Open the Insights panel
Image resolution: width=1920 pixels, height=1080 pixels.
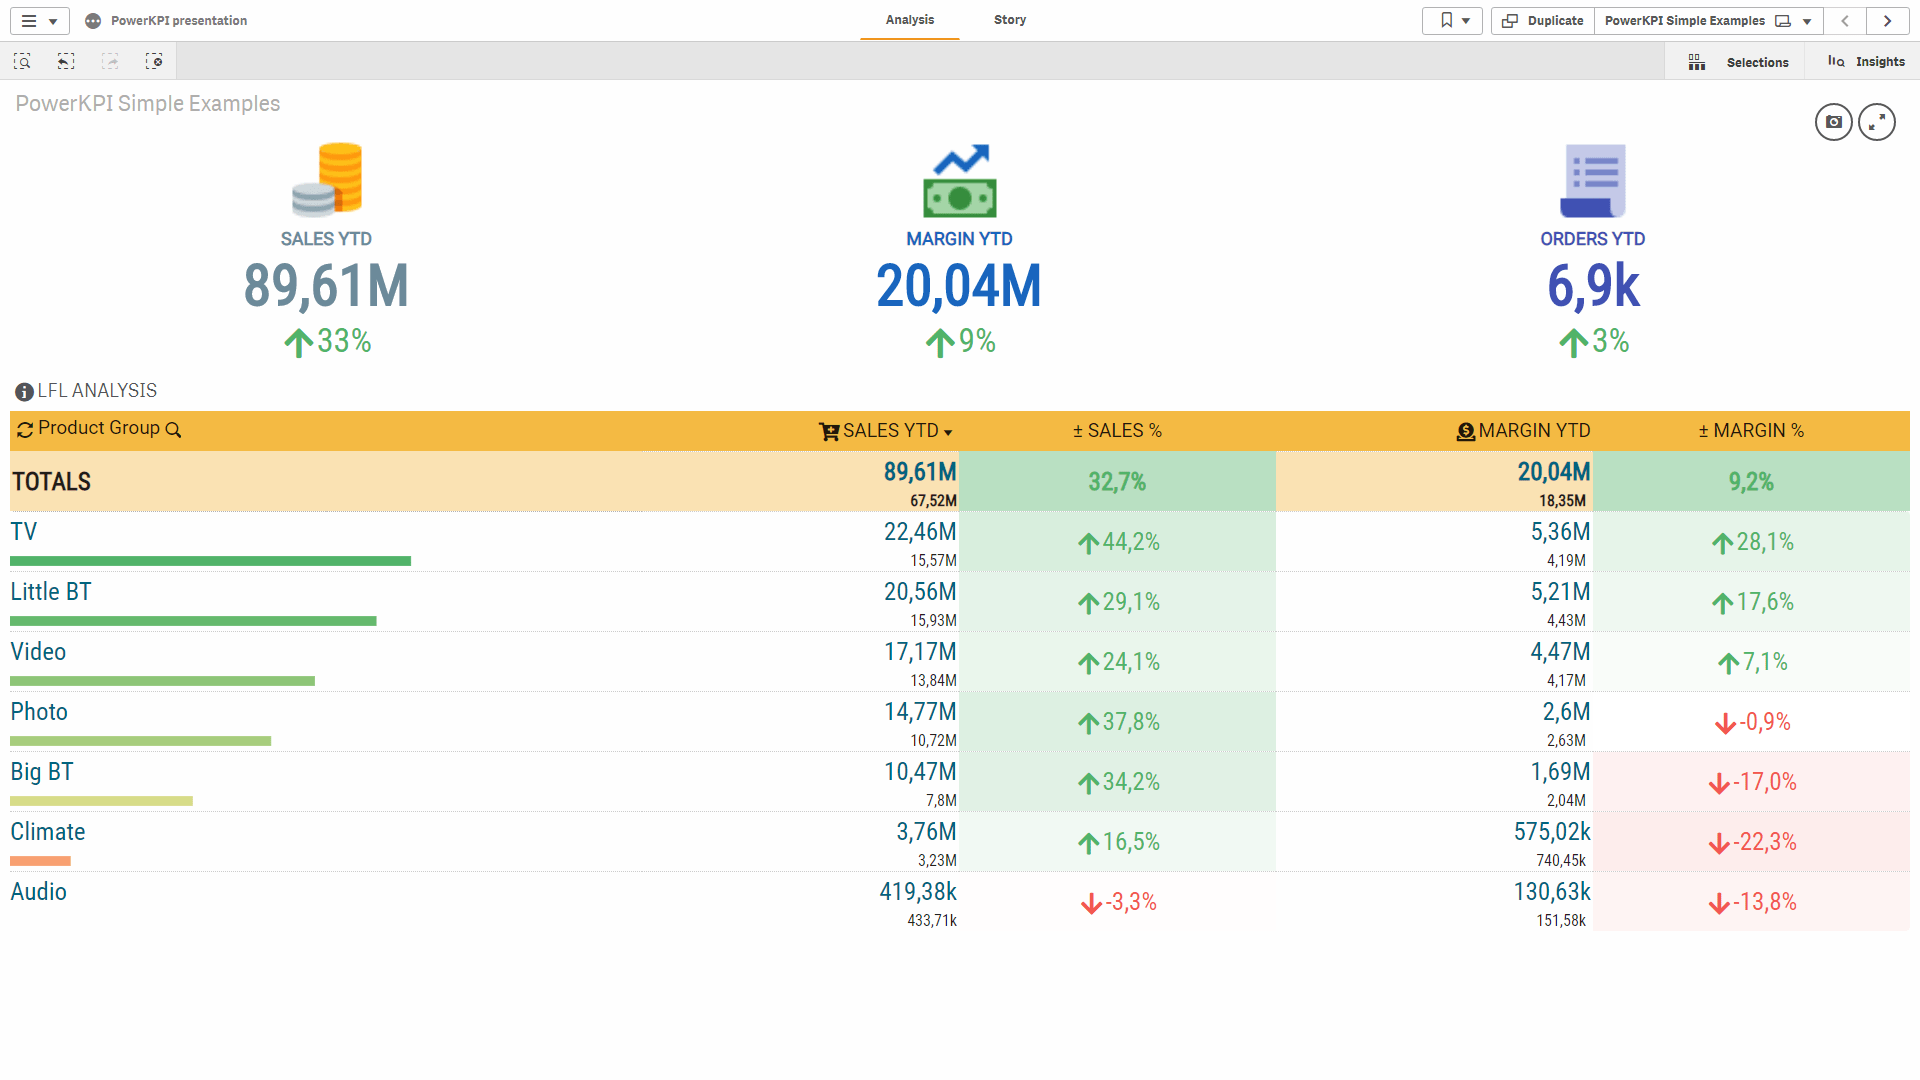point(1866,62)
